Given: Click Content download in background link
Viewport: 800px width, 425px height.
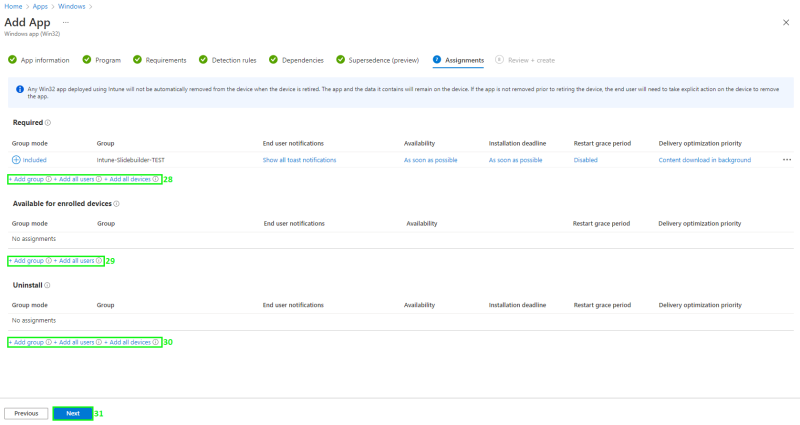Looking at the screenshot, I should (704, 160).
